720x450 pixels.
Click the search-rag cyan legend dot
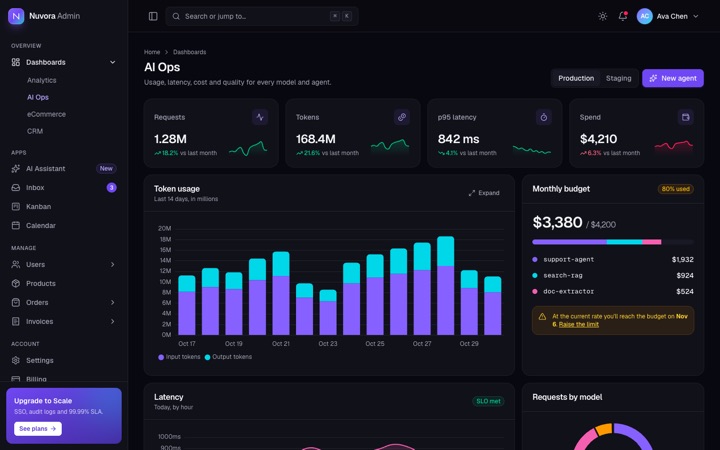pos(534,276)
